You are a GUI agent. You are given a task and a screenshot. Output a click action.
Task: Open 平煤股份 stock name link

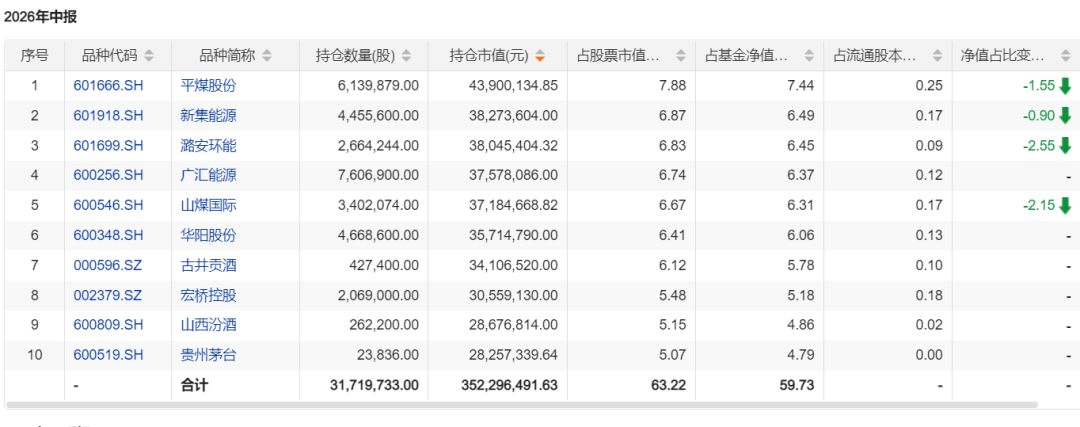208,86
